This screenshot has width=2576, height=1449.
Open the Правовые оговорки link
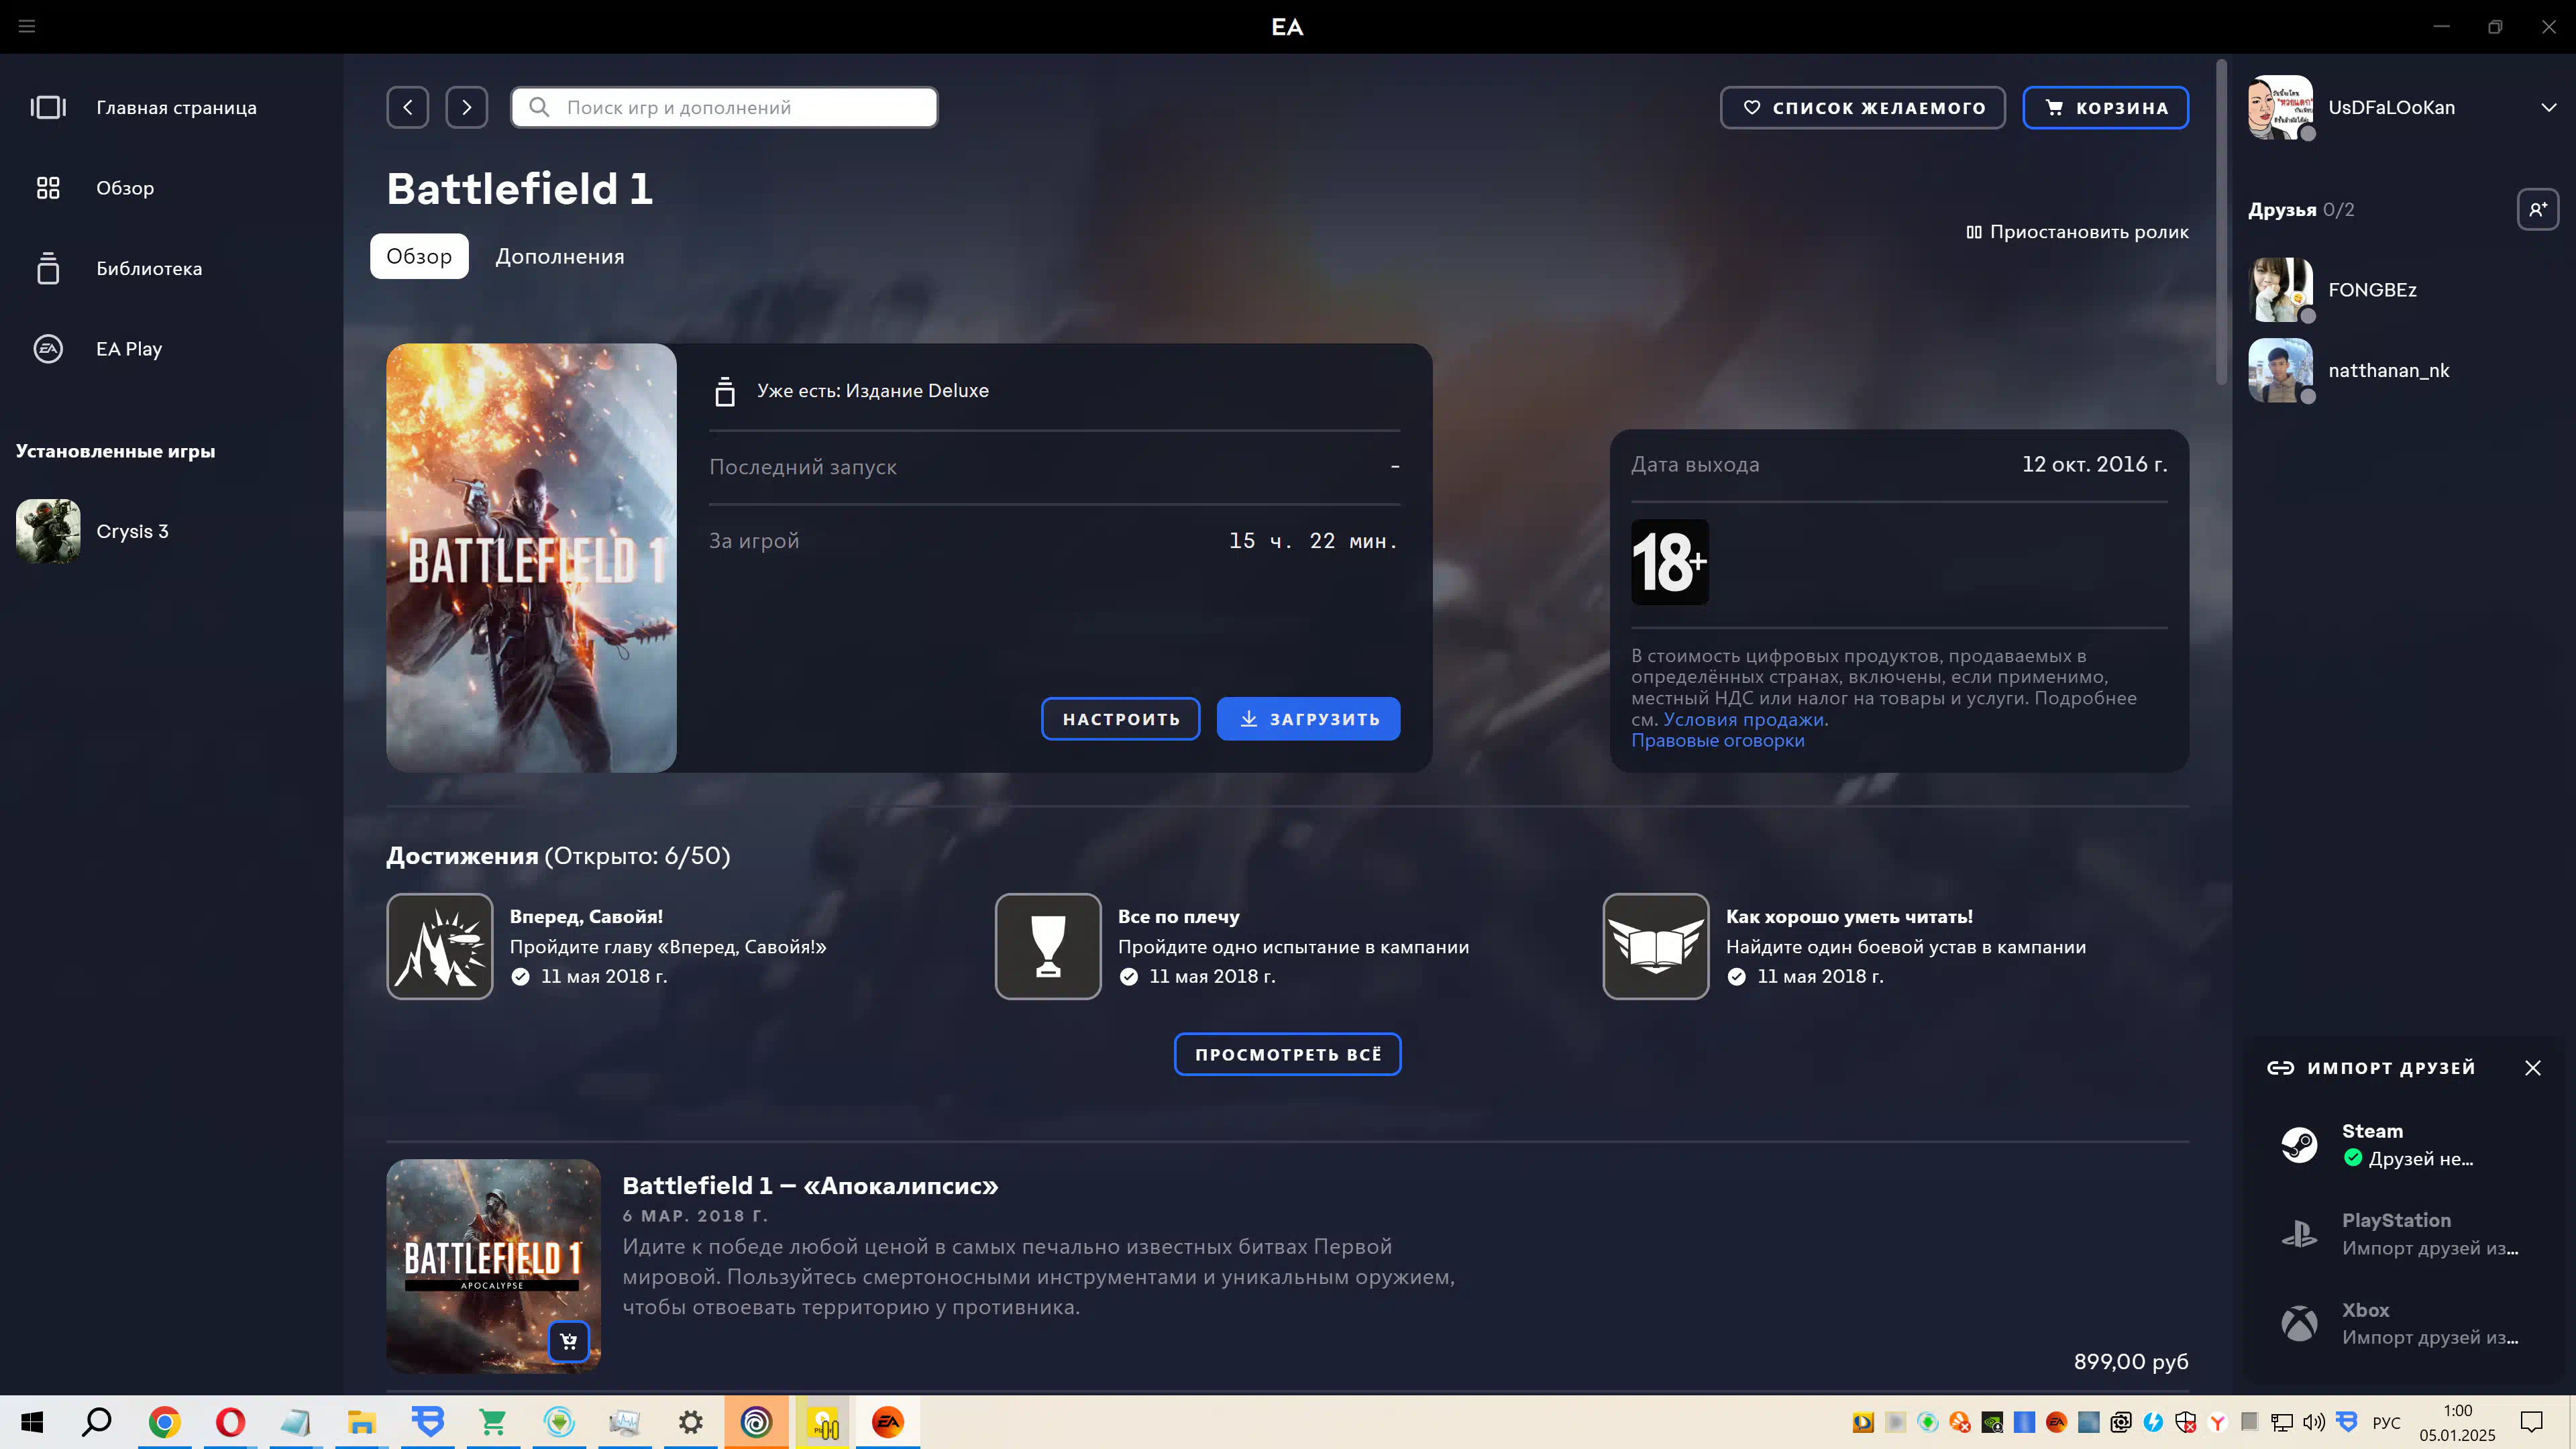tap(1717, 741)
